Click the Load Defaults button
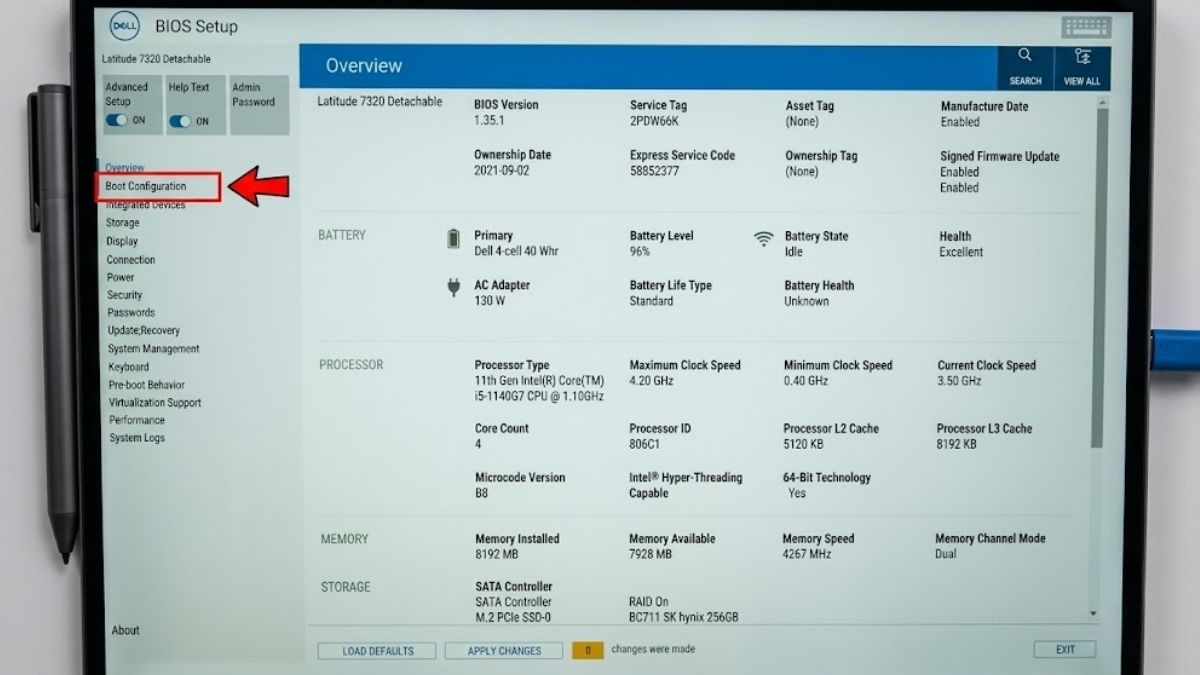 pyautogui.click(x=377, y=651)
